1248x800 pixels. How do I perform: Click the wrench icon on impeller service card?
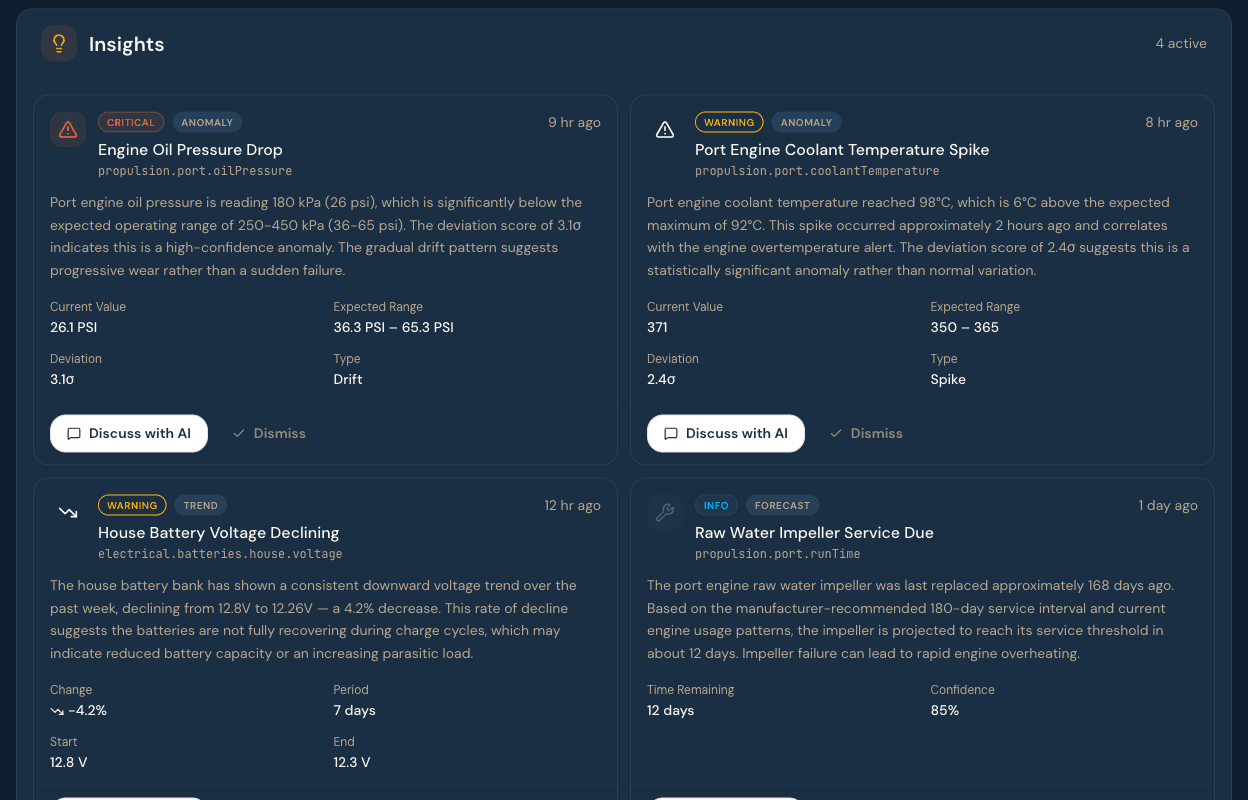point(664,512)
